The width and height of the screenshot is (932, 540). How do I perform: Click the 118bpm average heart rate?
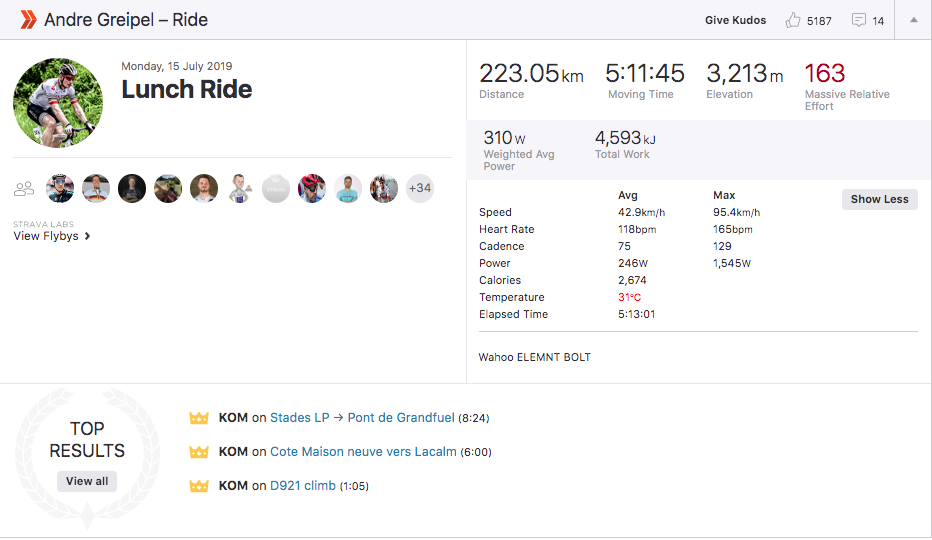pyautogui.click(x=637, y=230)
